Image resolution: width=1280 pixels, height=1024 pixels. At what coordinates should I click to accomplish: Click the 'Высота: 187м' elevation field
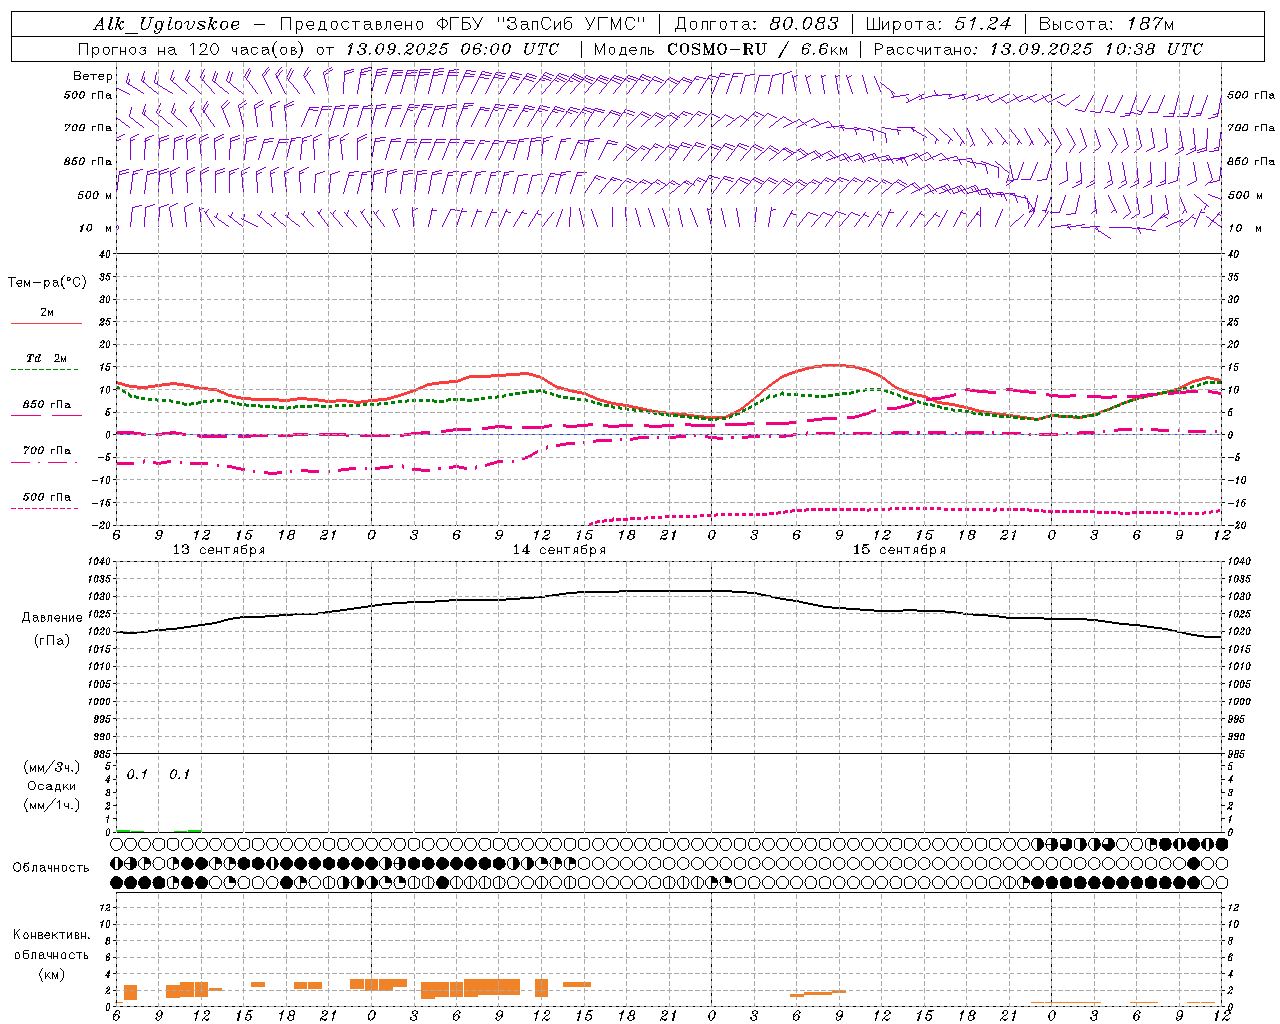(1106, 25)
